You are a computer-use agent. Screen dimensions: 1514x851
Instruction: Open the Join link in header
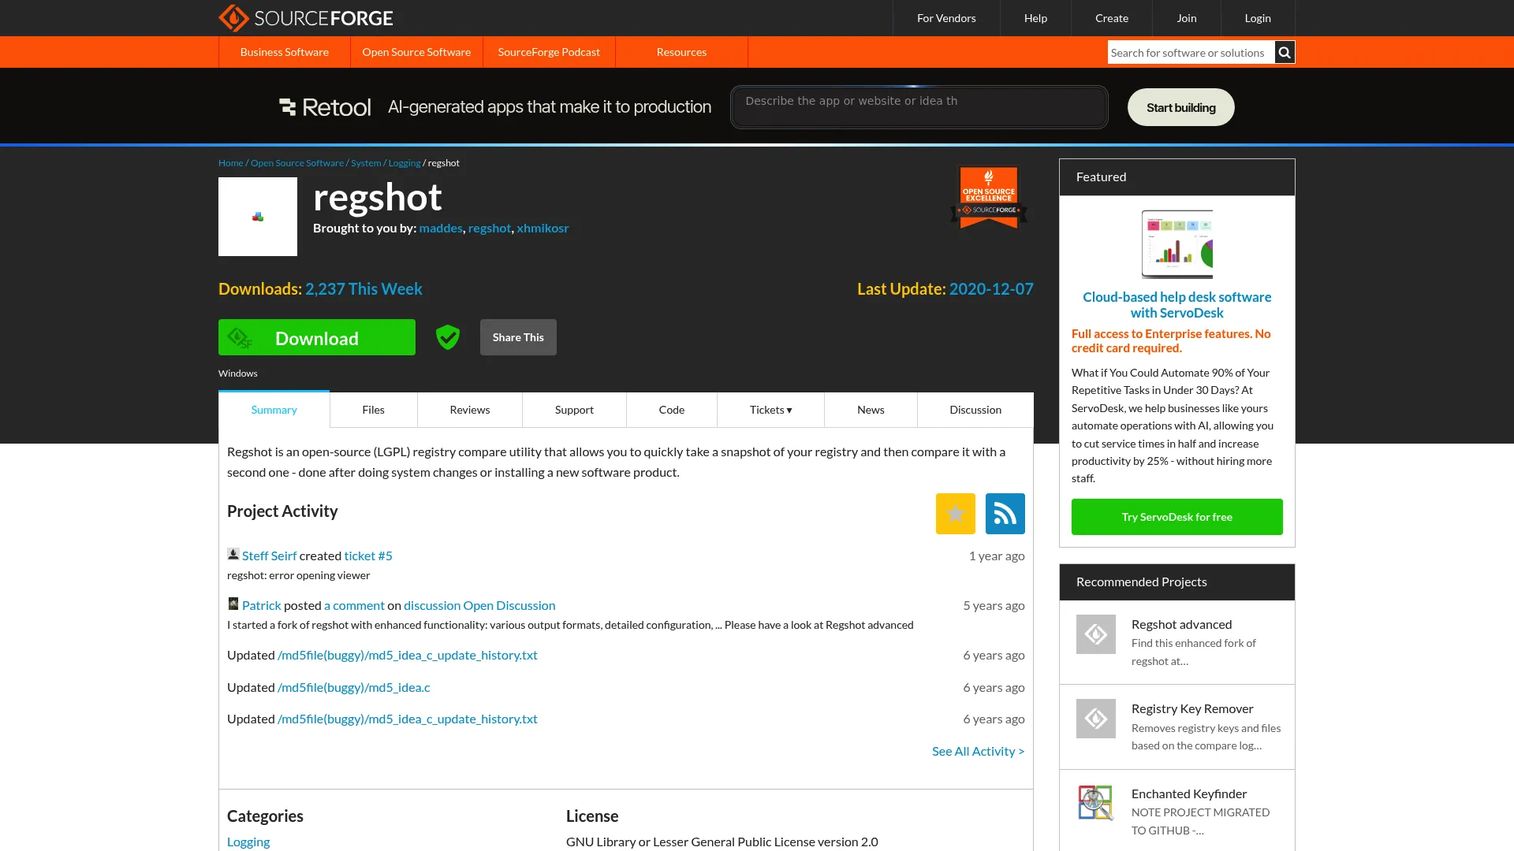pos(1187,18)
